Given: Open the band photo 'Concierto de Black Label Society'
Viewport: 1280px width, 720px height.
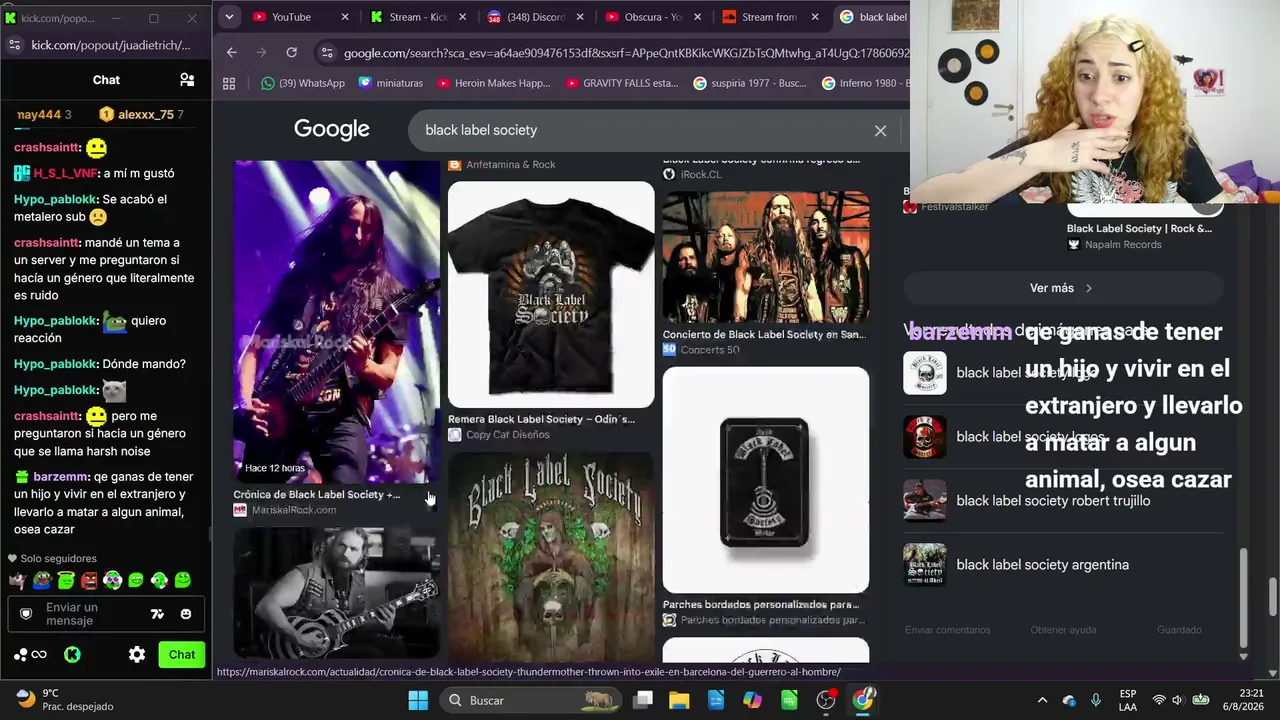Looking at the screenshot, I should point(766,258).
